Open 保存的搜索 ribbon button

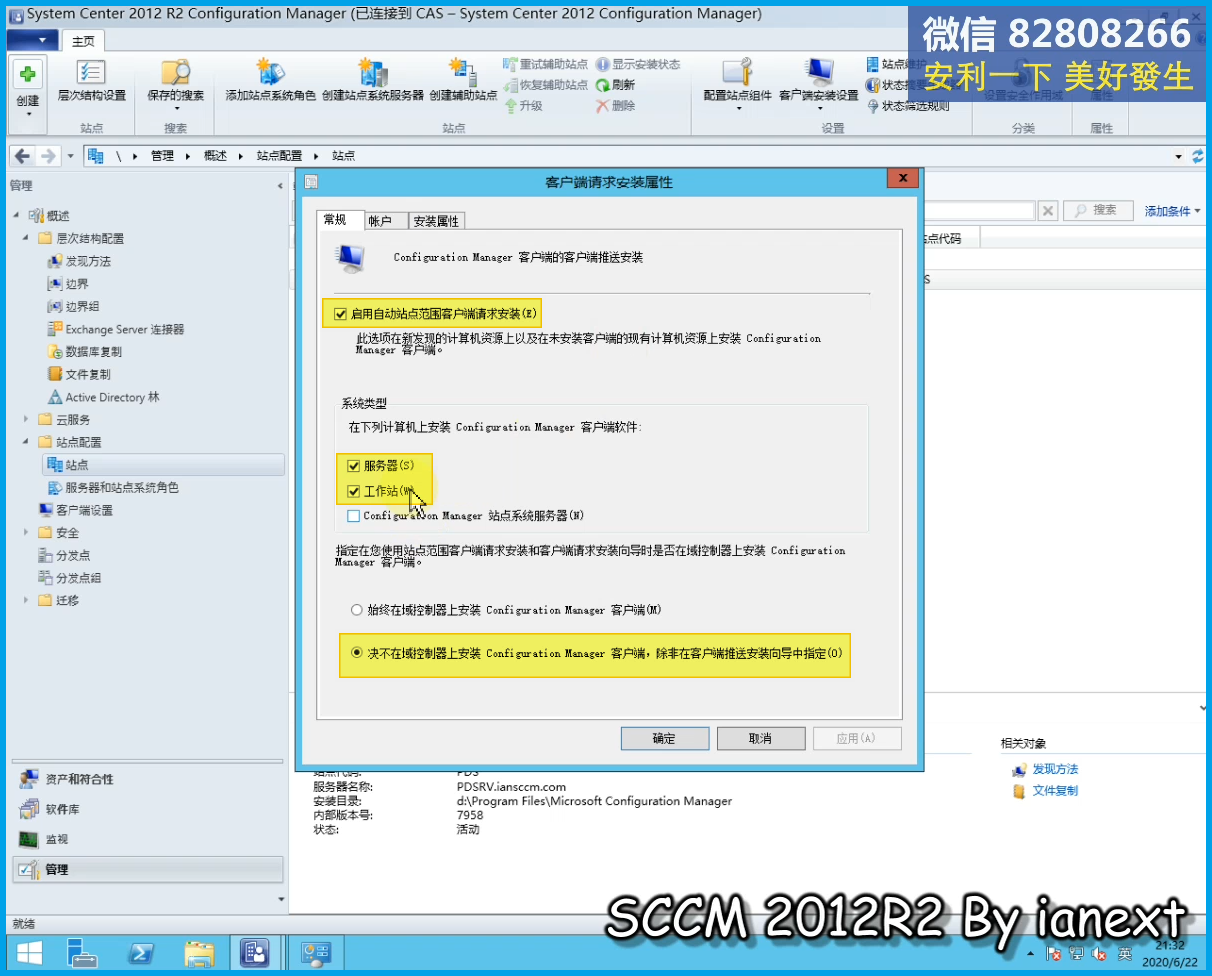[175, 82]
